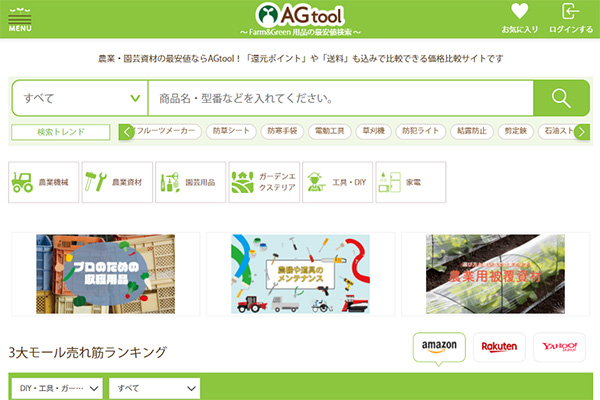This screenshot has width=600, height=400.
Task: Open 農業用被覆資材 banner
Action: [495, 274]
